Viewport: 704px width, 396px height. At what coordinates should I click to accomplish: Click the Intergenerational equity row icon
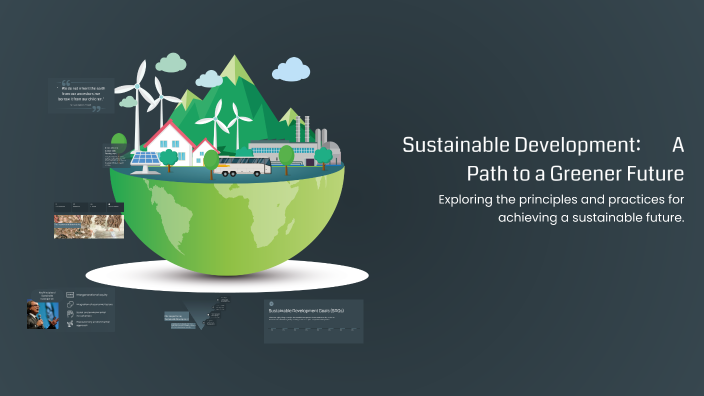pos(70,295)
